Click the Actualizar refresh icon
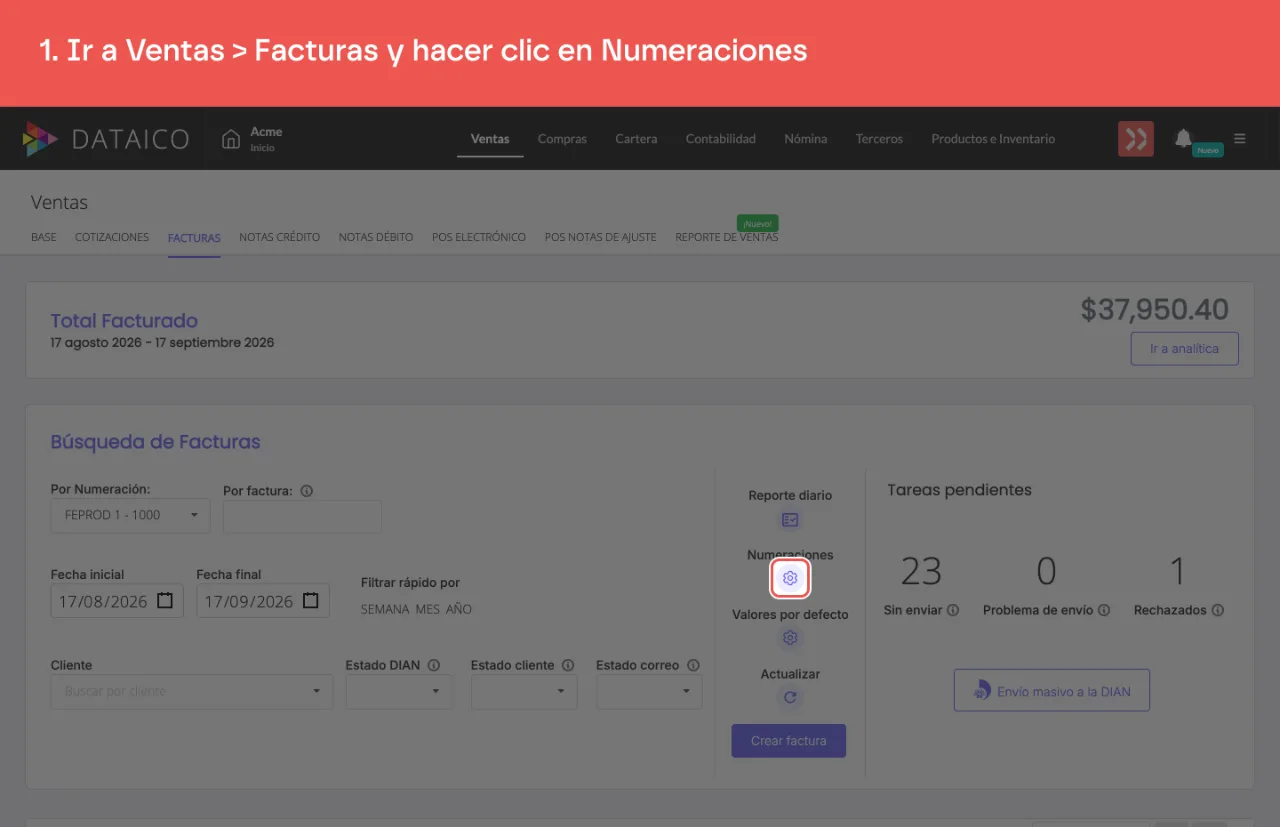The height and width of the screenshot is (827, 1280). tap(790, 698)
